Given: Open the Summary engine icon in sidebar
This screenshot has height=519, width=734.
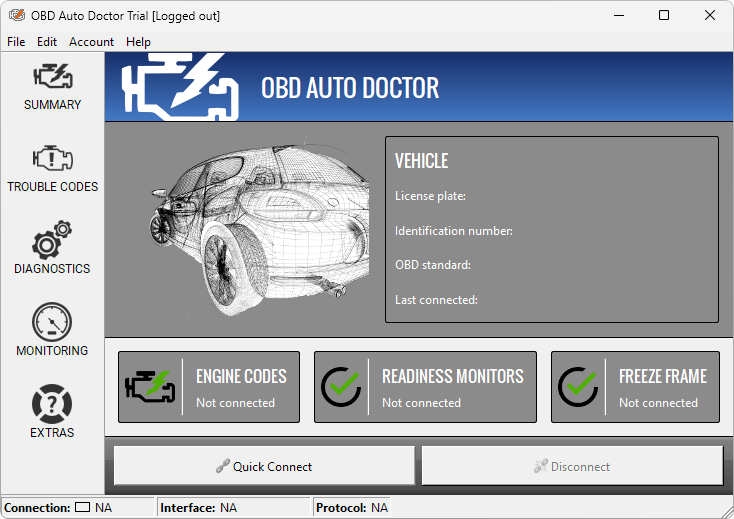Looking at the screenshot, I should [x=52, y=77].
